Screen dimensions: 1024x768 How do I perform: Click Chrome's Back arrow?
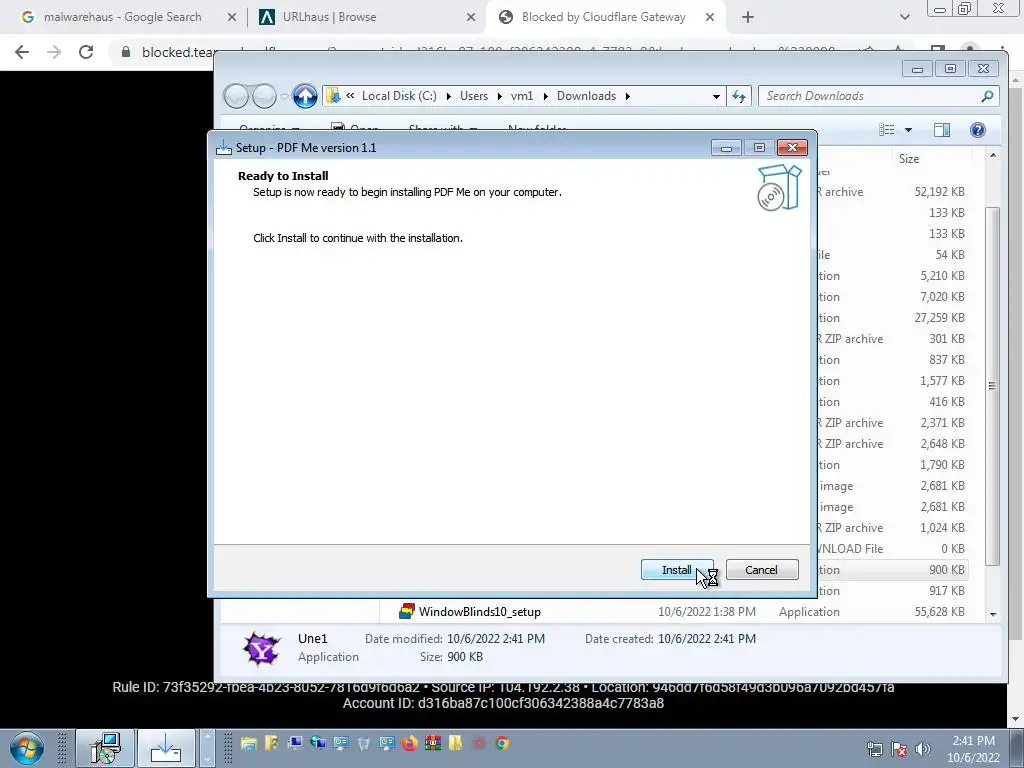pyautogui.click(x=22, y=52)
